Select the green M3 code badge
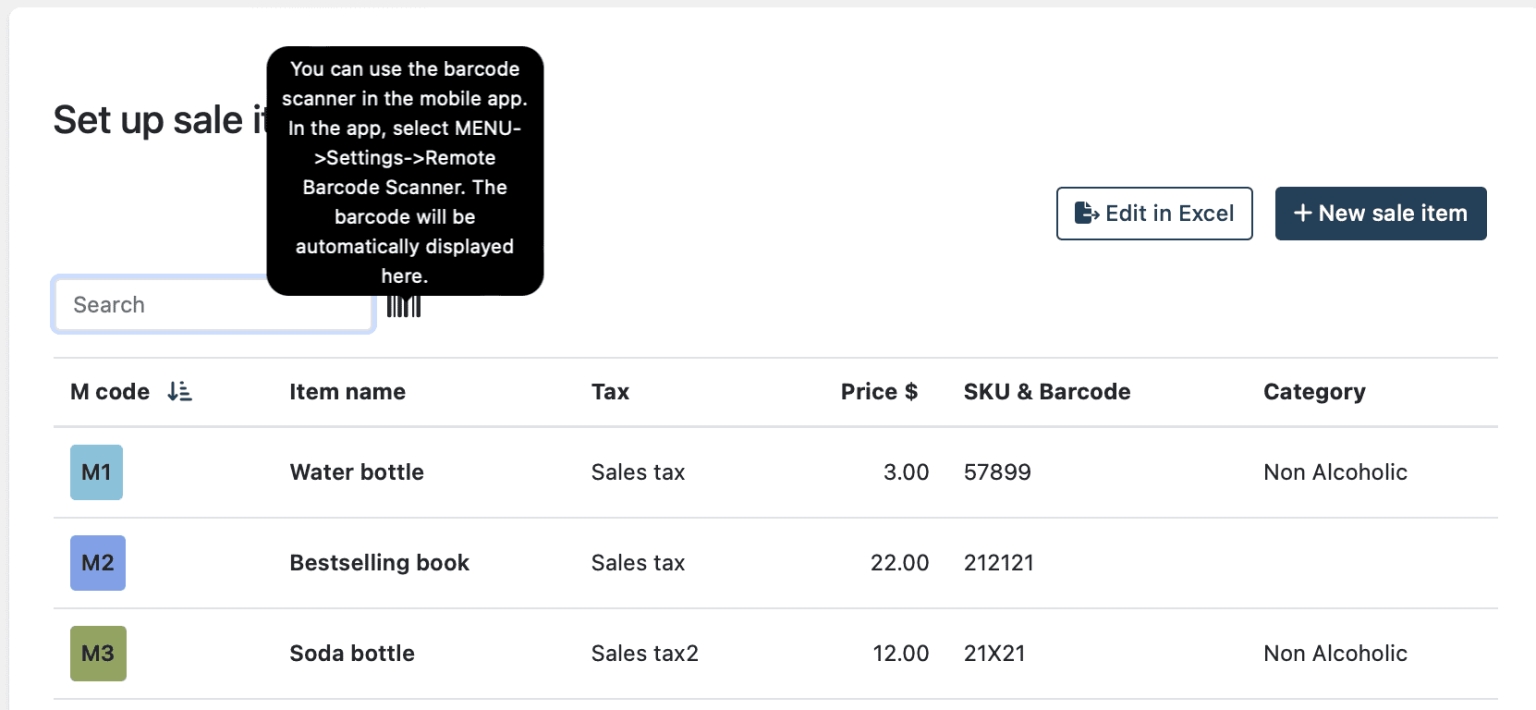 [x=97, y=652]
